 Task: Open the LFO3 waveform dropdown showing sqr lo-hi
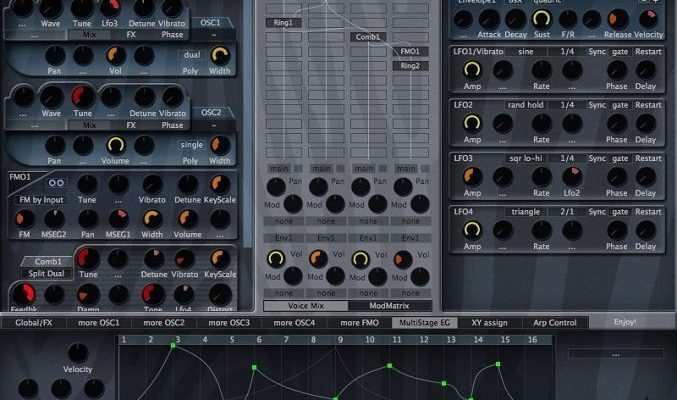[525, 158]
